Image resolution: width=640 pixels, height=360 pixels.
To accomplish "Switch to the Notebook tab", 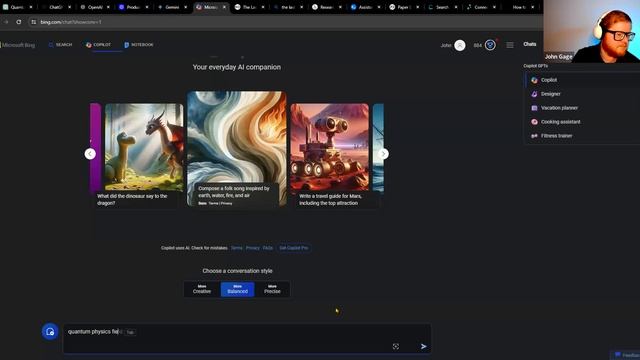I will click(x=139, y=45).
